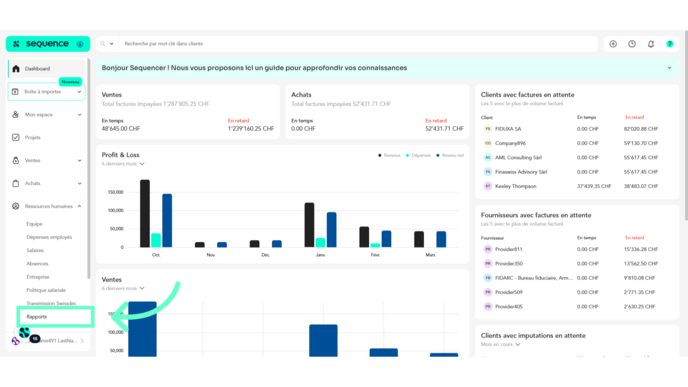
Task: Click the green help question icon
Action: [x=670, y=44]
